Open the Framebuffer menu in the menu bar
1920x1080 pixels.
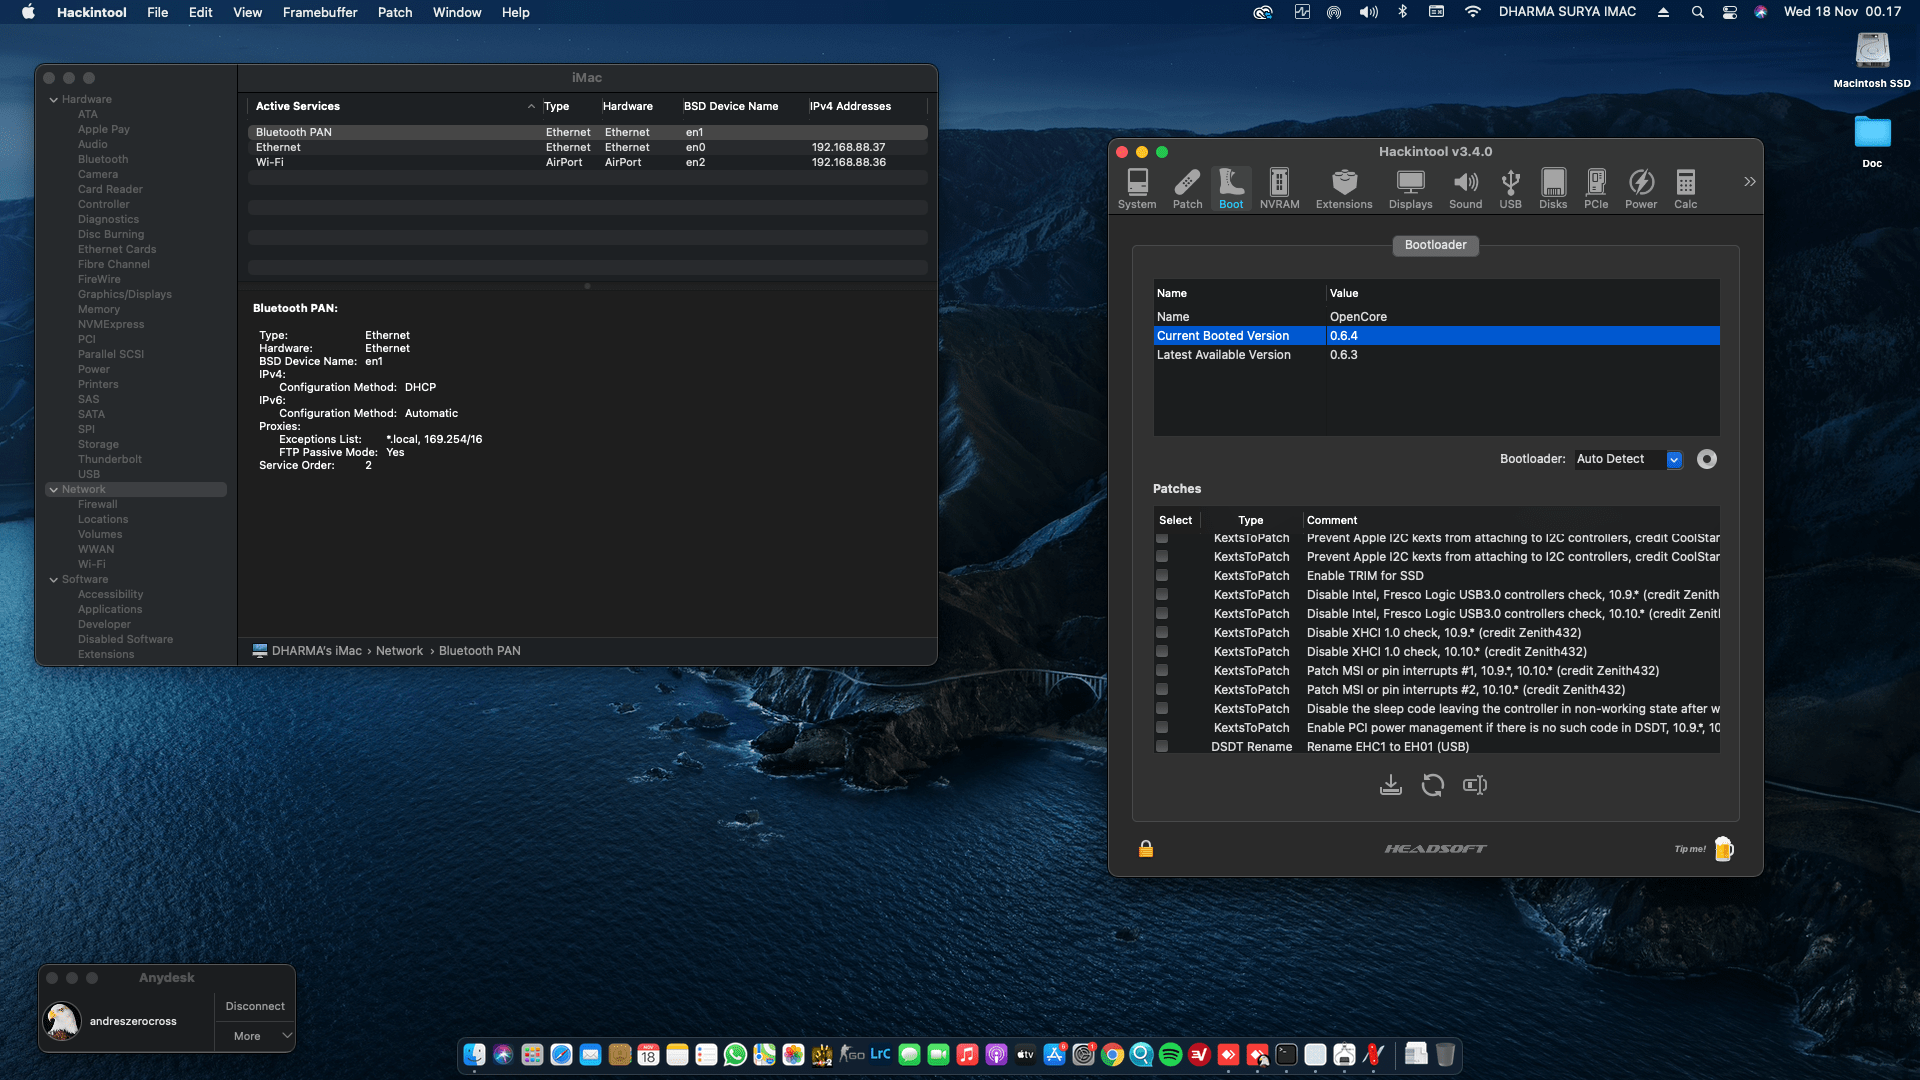tap(319, 12)
